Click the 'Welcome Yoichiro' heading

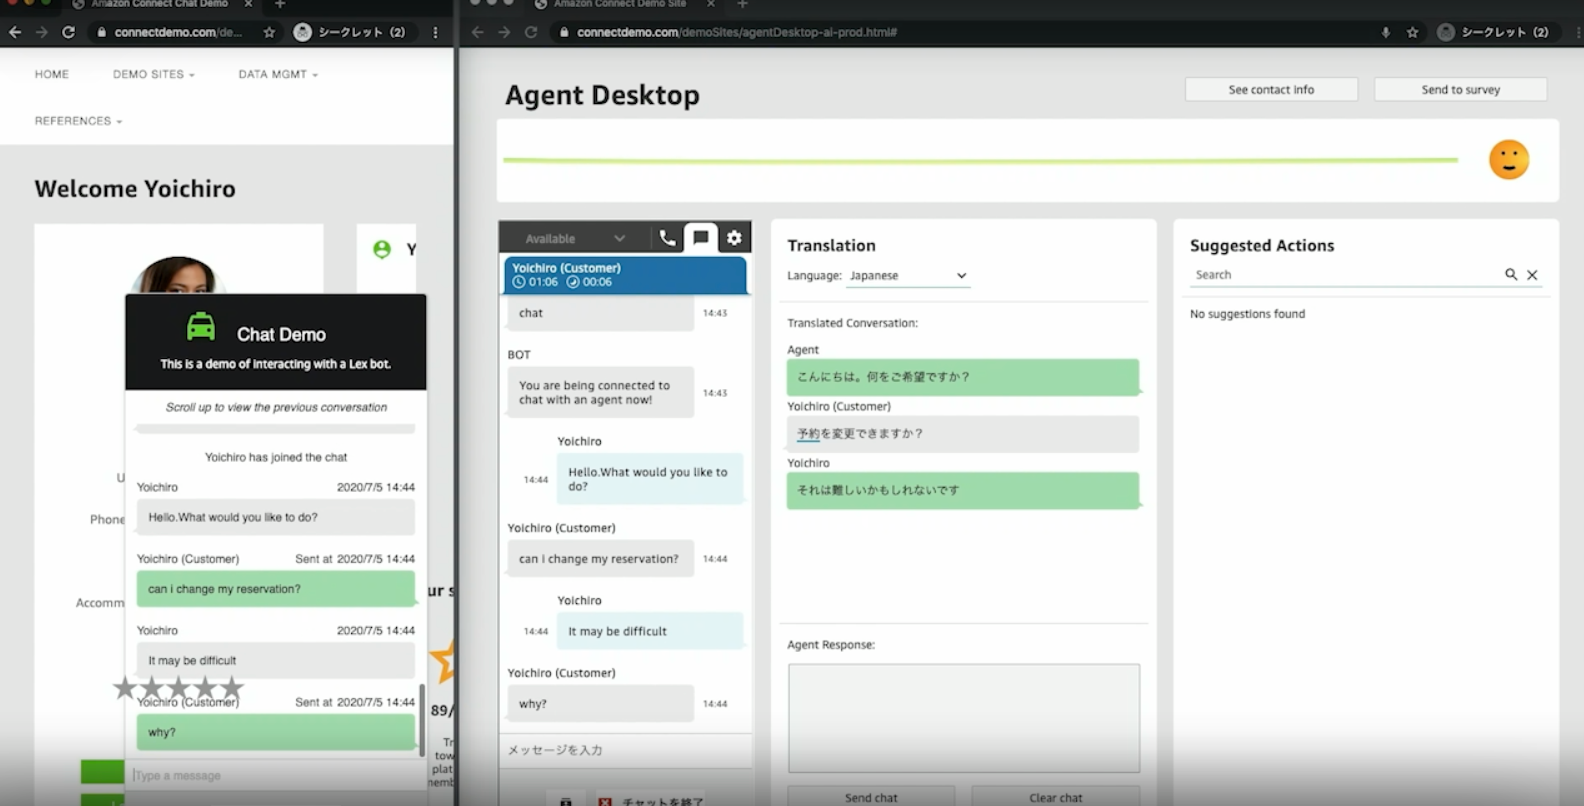135,189
